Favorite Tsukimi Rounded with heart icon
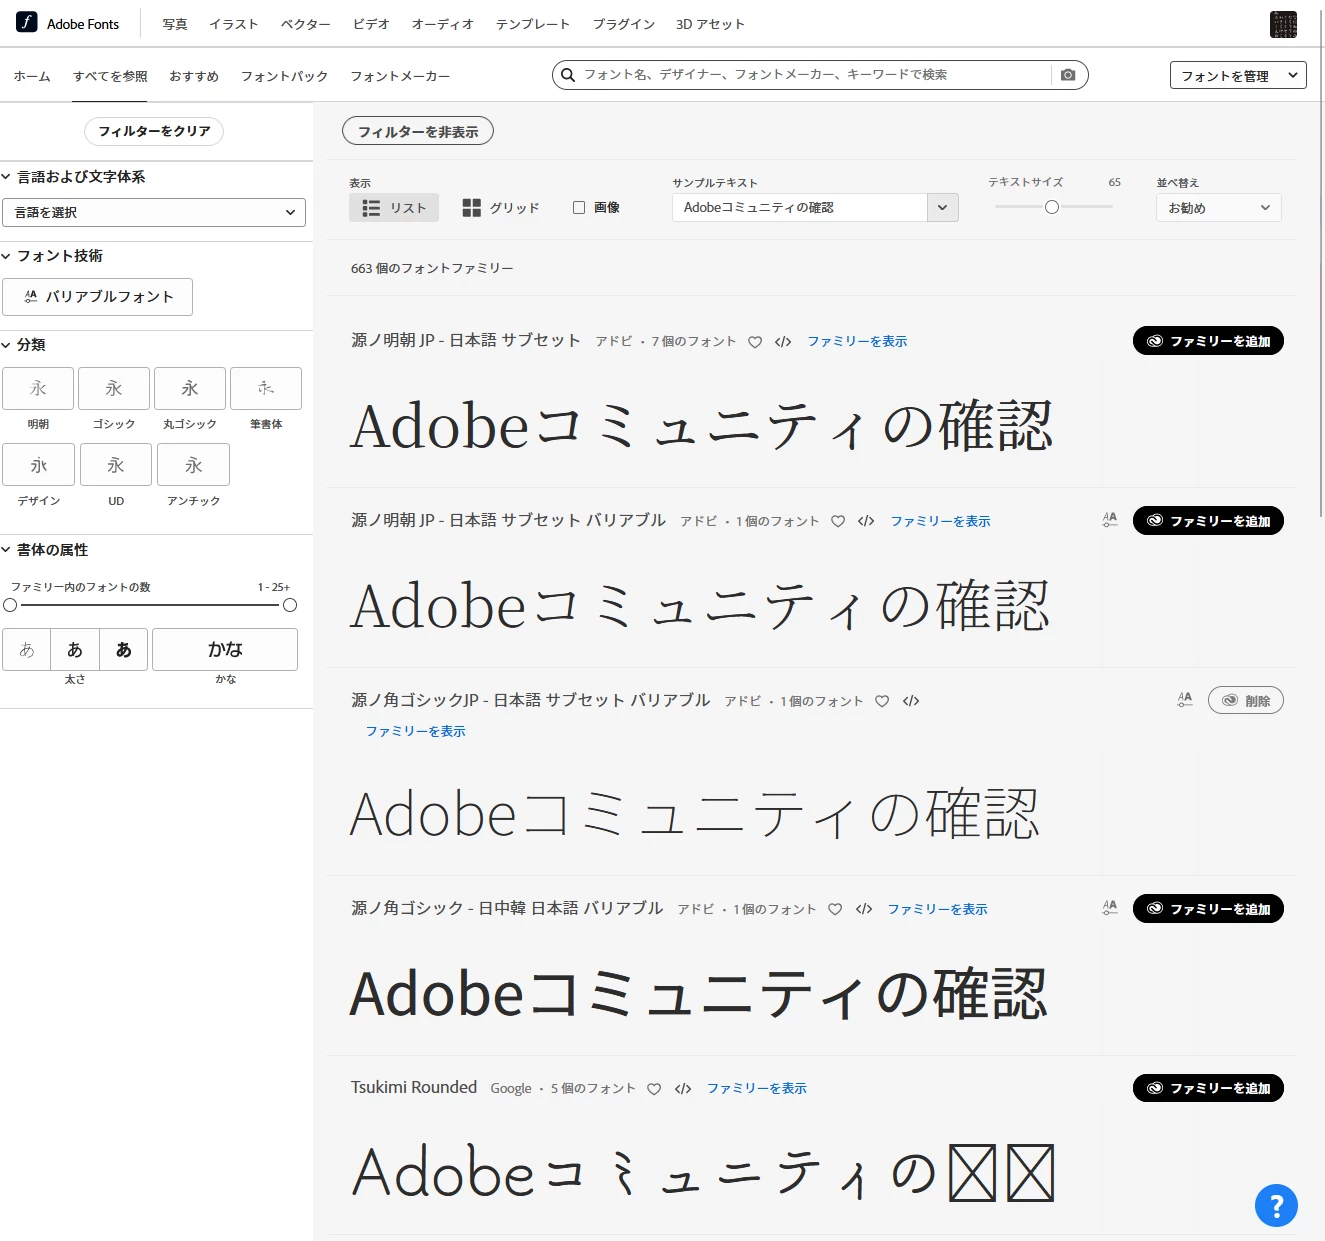Viewport: 1325px width, 1241px height. [x=654, y=1089]
